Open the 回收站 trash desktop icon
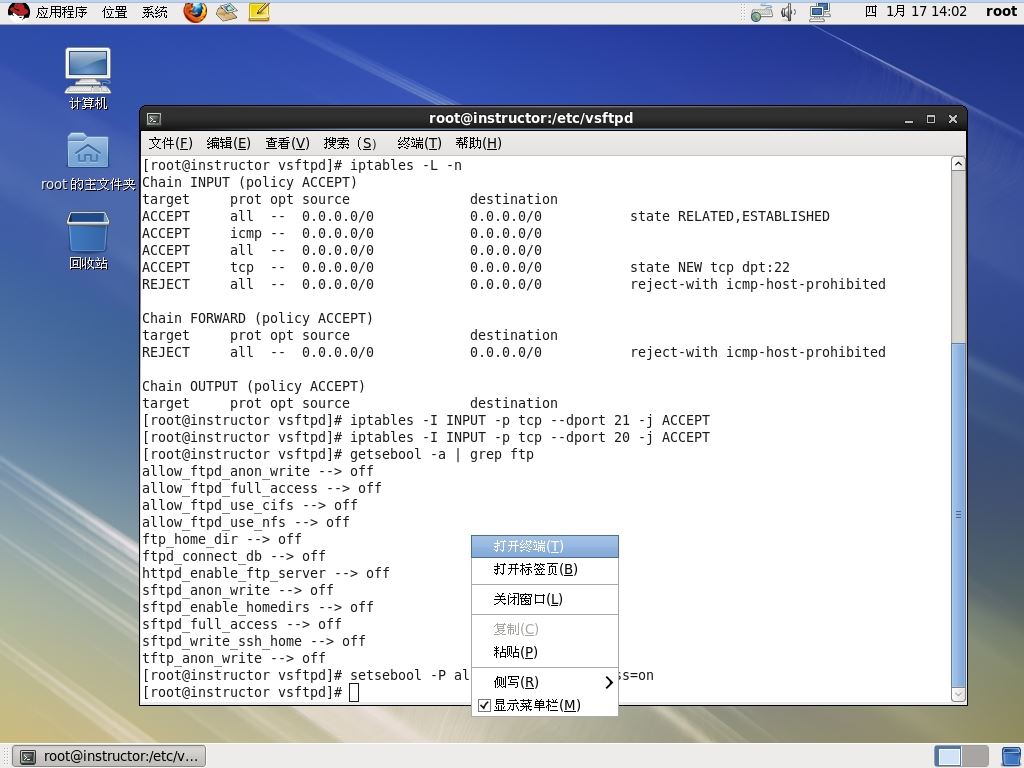 tap(88, 240)
